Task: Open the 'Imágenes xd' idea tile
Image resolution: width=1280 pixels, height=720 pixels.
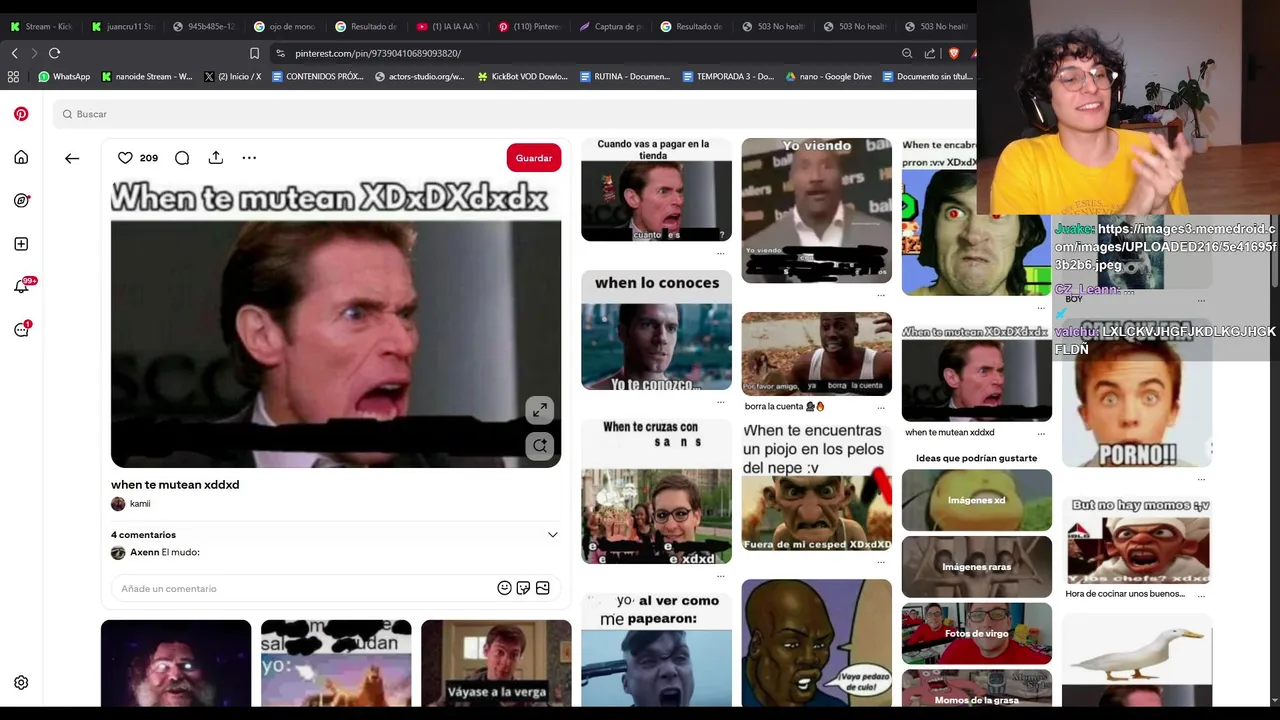Action: click(x=976, y=500)
